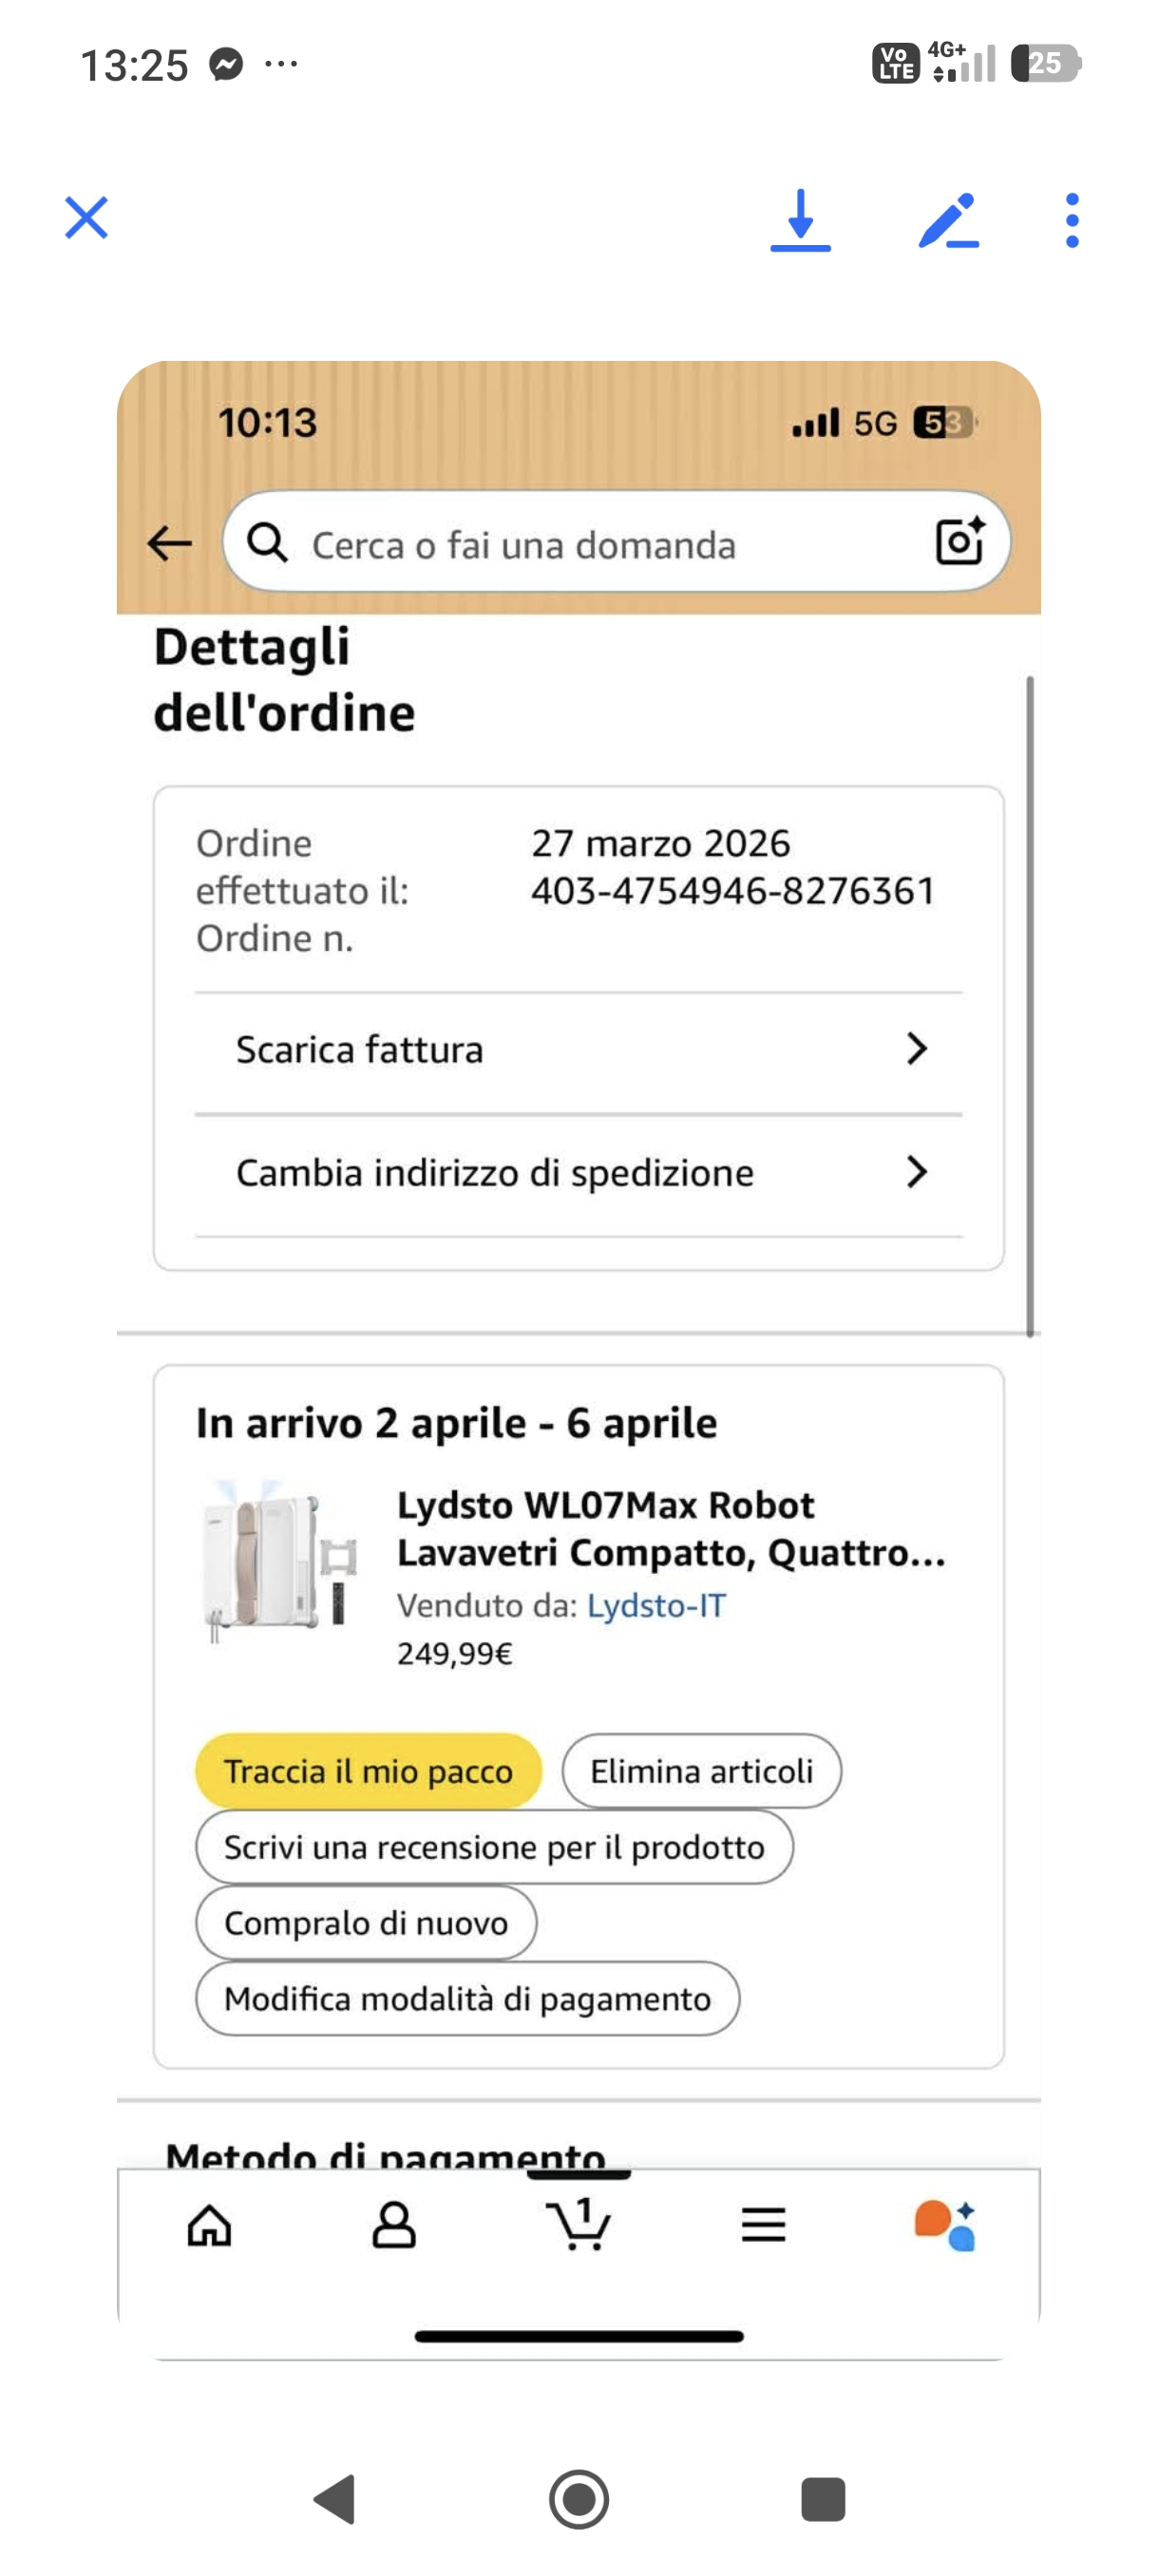Open Cambia indirizzo di spedizione chevron

click(x=916, y=1172)
